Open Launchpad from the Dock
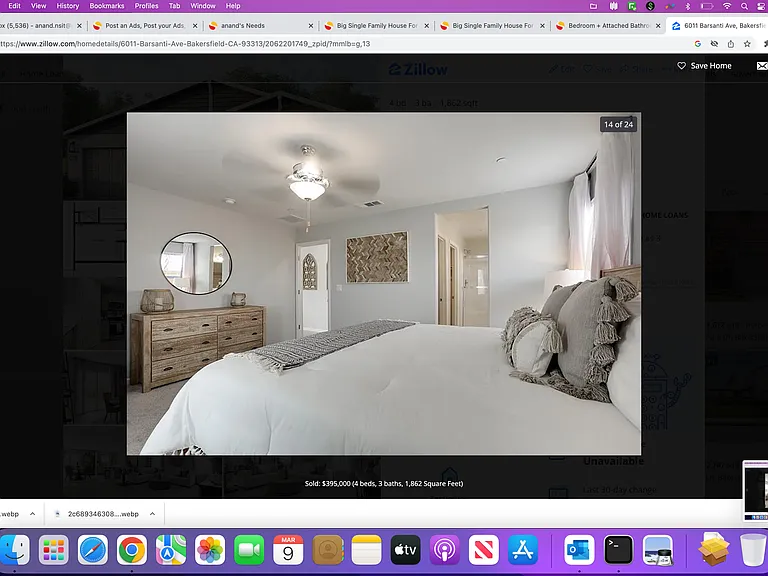Viewport: 768px width, 576px height. (x=53, y=550)
